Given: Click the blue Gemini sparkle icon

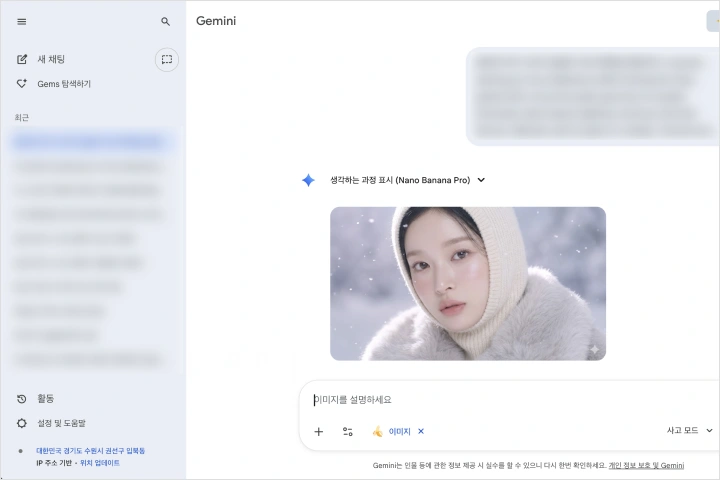Looking at the screenshot, I should pos(308,180).
